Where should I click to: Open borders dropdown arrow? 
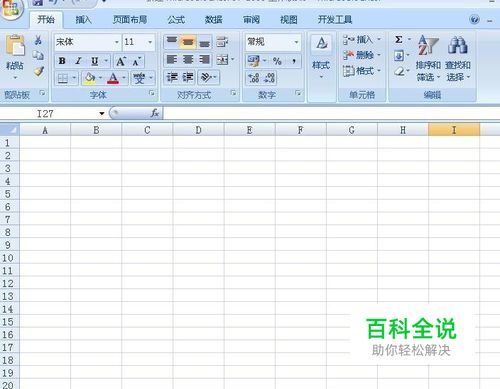74,78
